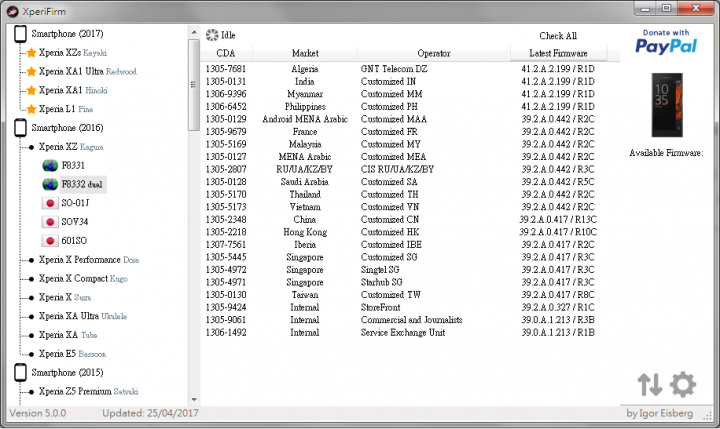Select Xperia XA1 Ultra Redwood
Image resolution: width=720 pixels, height=429 pixels.
pos(88,72)
